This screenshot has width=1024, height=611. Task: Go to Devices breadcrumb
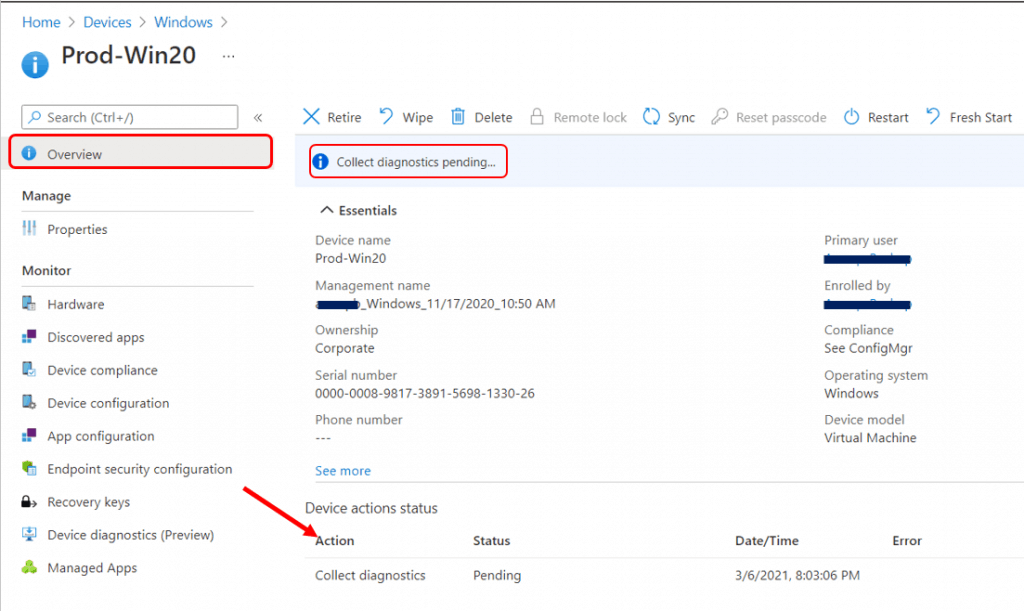107,22
